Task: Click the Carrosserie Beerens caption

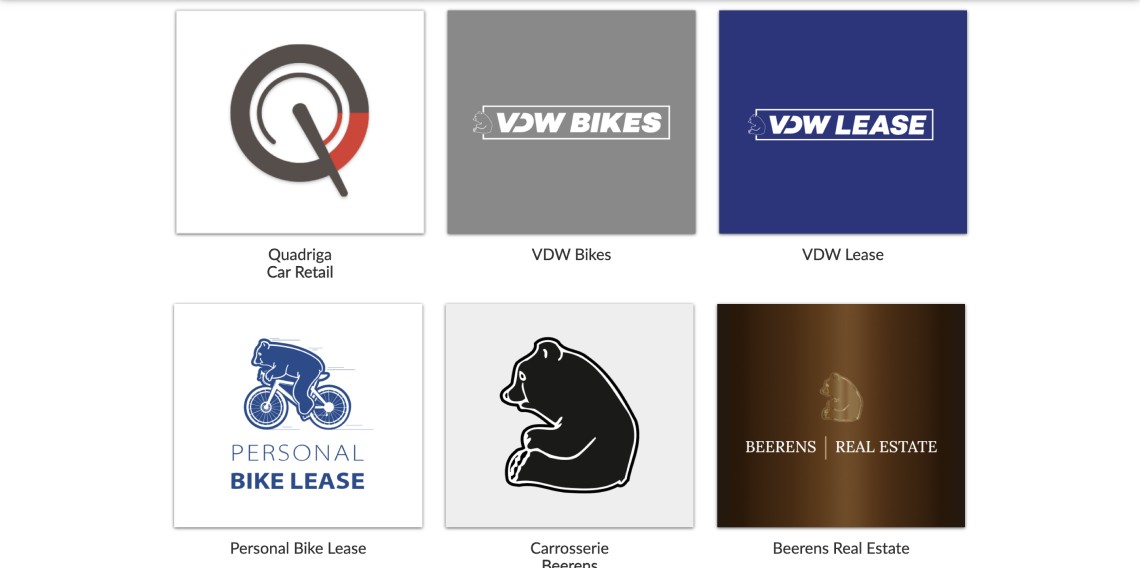Action: (569, 555)
